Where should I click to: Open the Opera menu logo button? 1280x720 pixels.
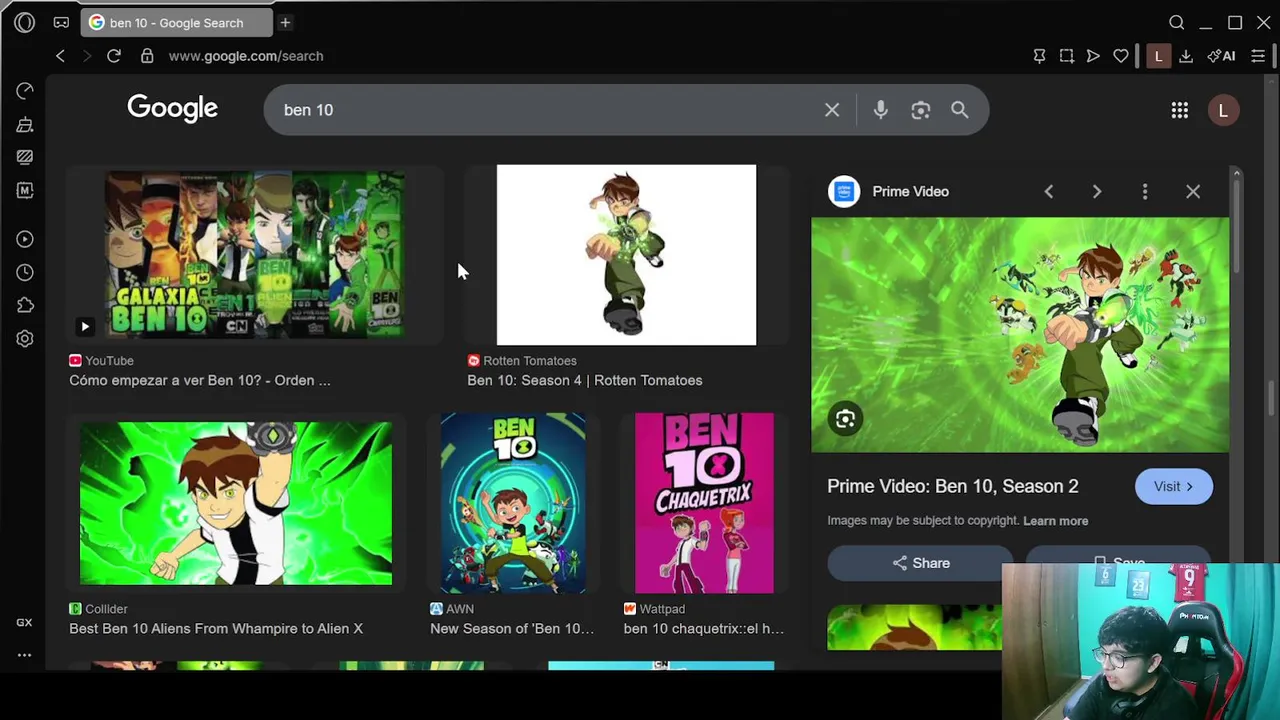point(25,22)
